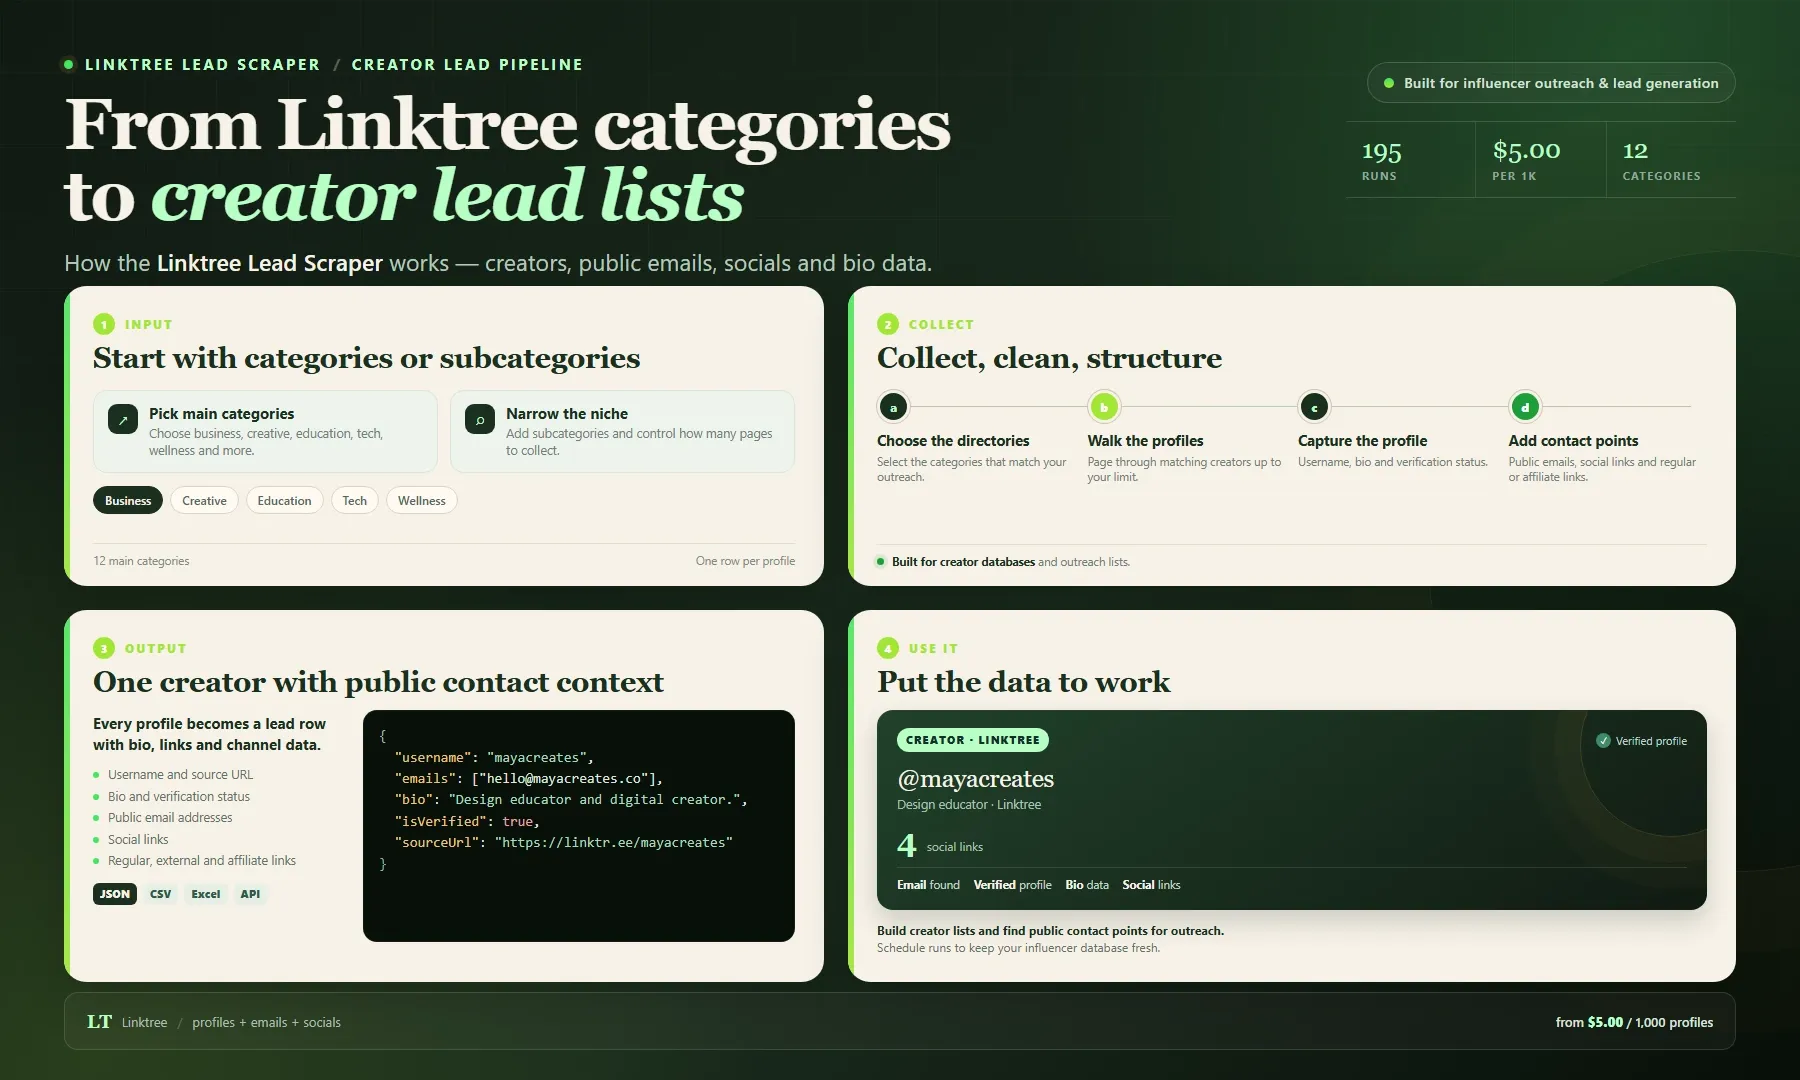Switch to the CSV output format
The height and width of the screenshot is (1080, 1800).
(x=160, y=894)
